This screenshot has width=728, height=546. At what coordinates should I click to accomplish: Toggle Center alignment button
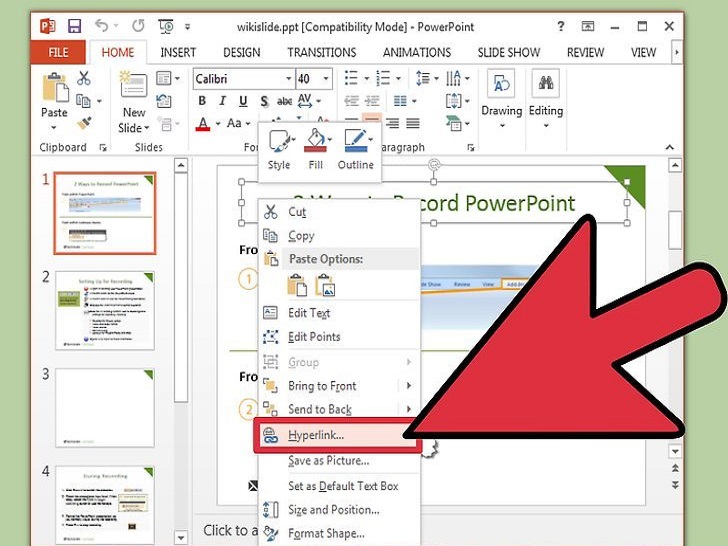tap(371, 118)
